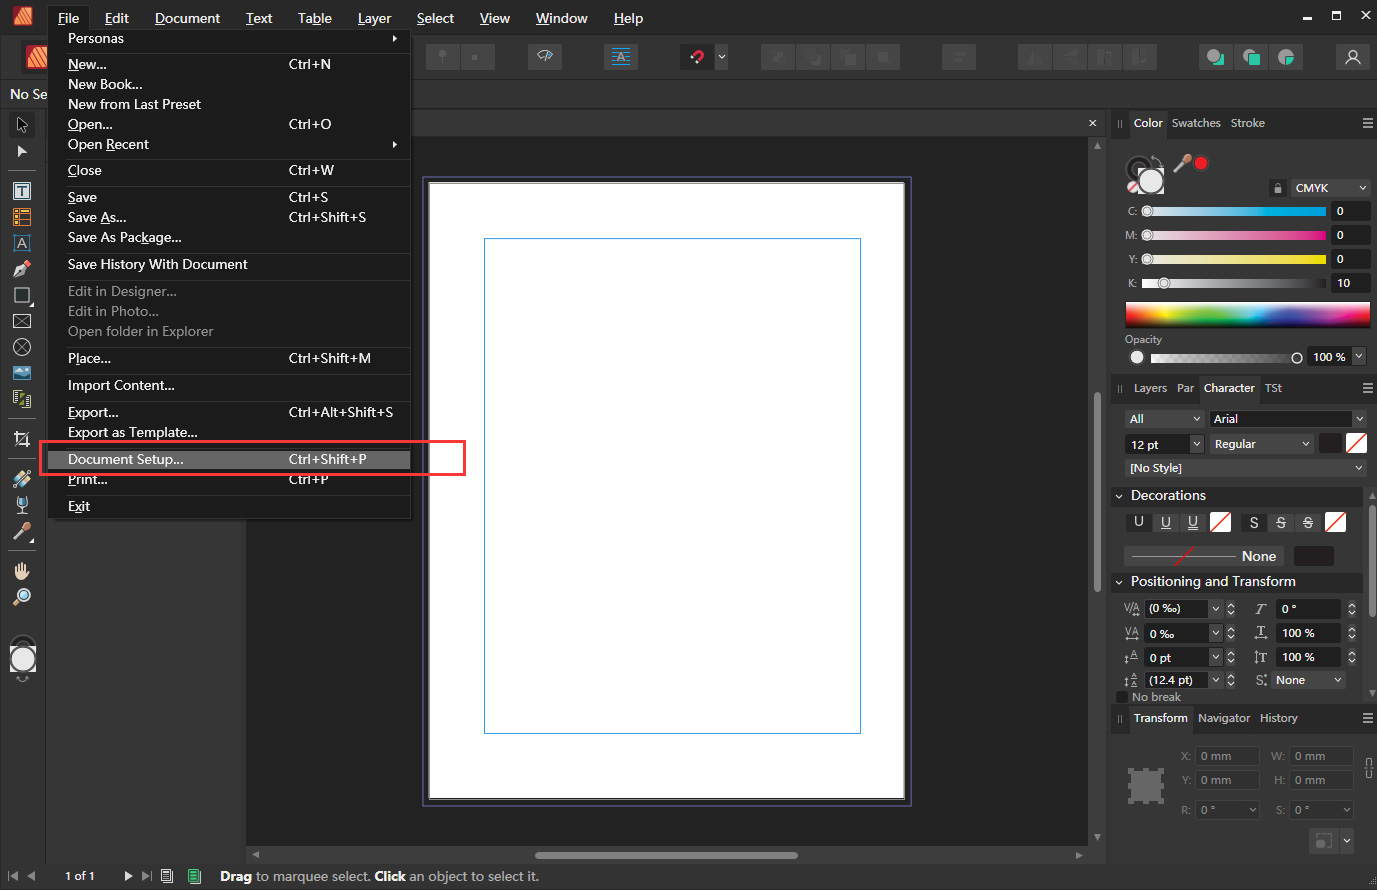1377x890 pixels.
Task: Open the Layers panel tab
Action: coord(1150,388)
